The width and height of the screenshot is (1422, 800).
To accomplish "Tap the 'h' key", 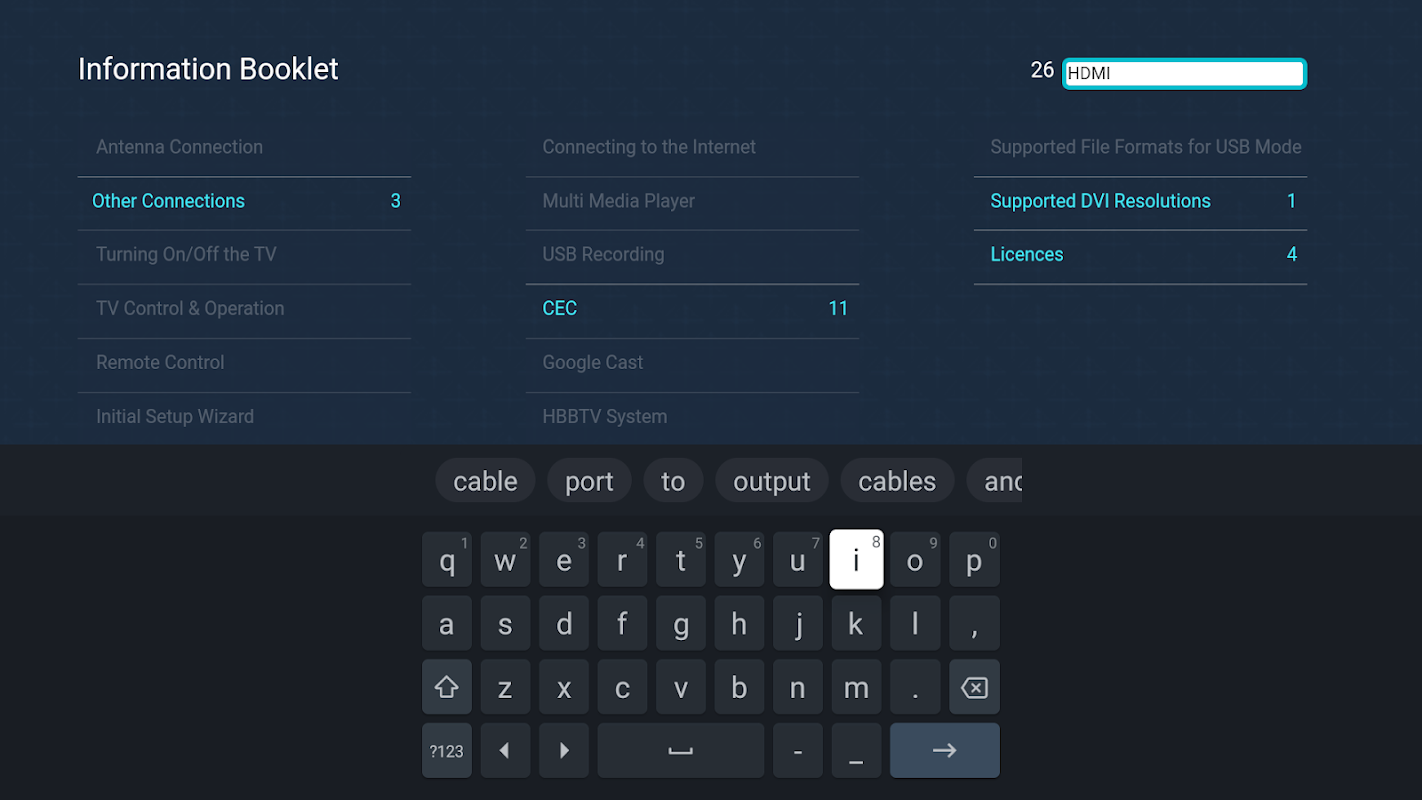I will (739, 623).
